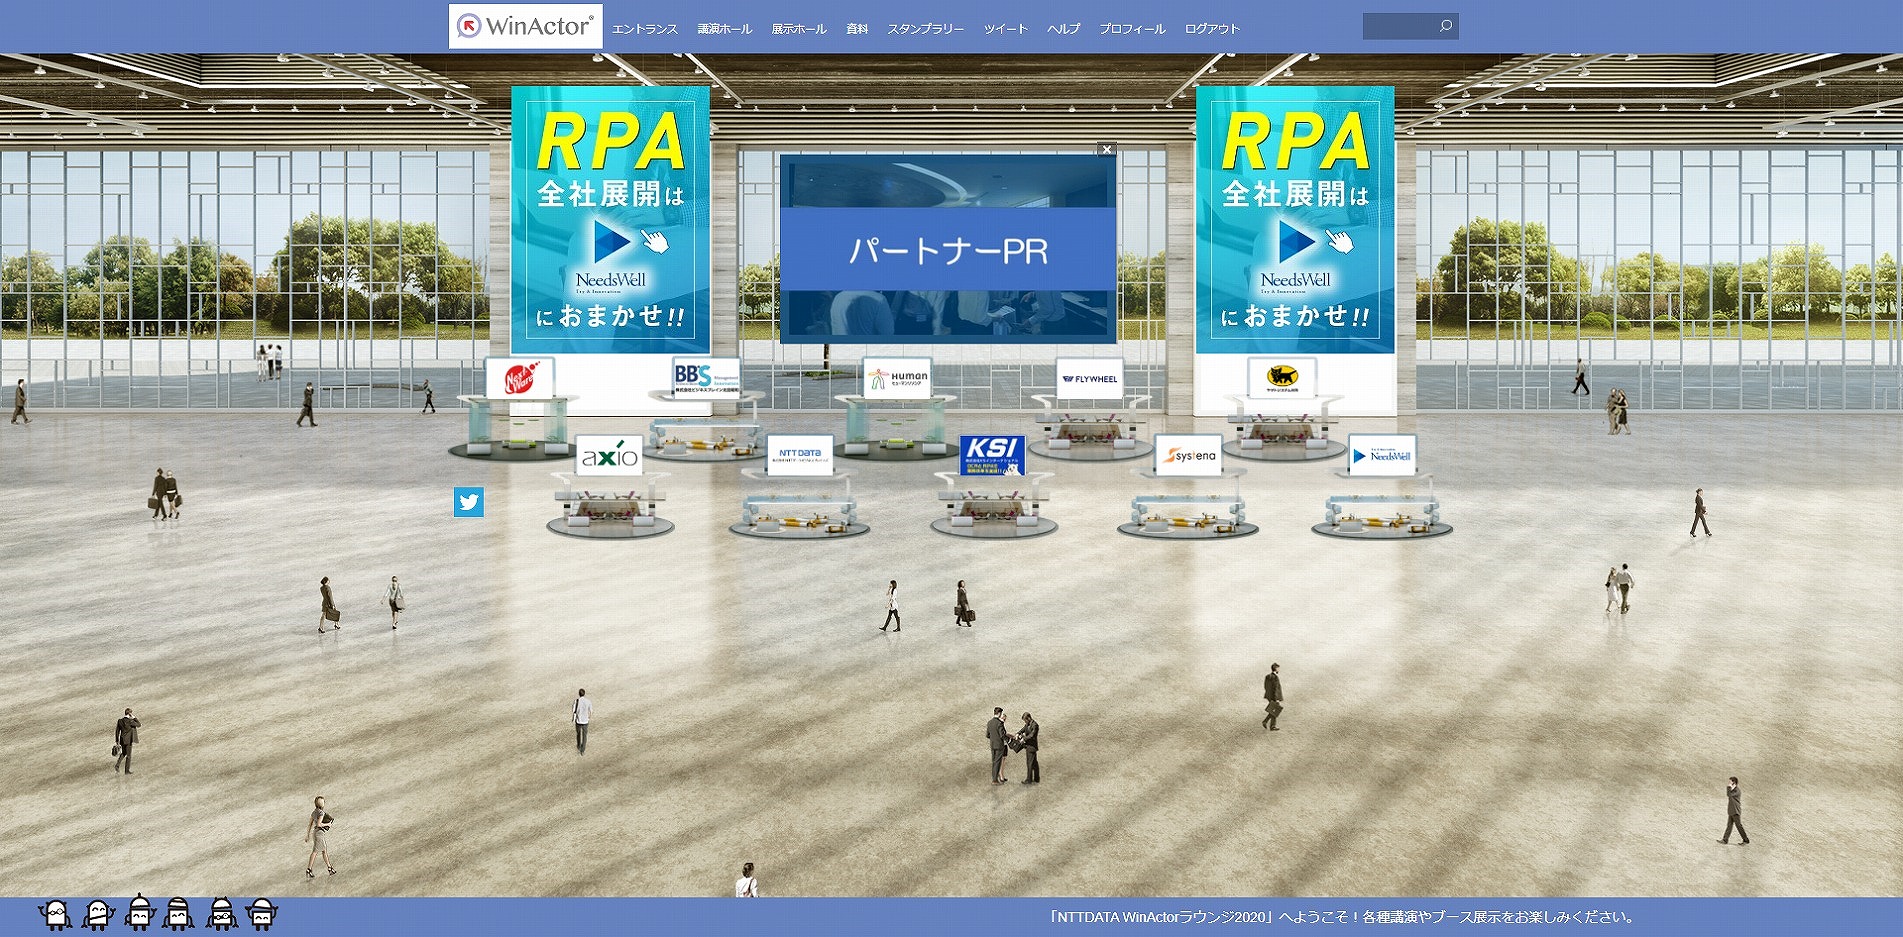Image resolution: width=1903 pixels, height=937 pixels.
Task: Click the mascot with spiked helmet
Action: (139, 912)
